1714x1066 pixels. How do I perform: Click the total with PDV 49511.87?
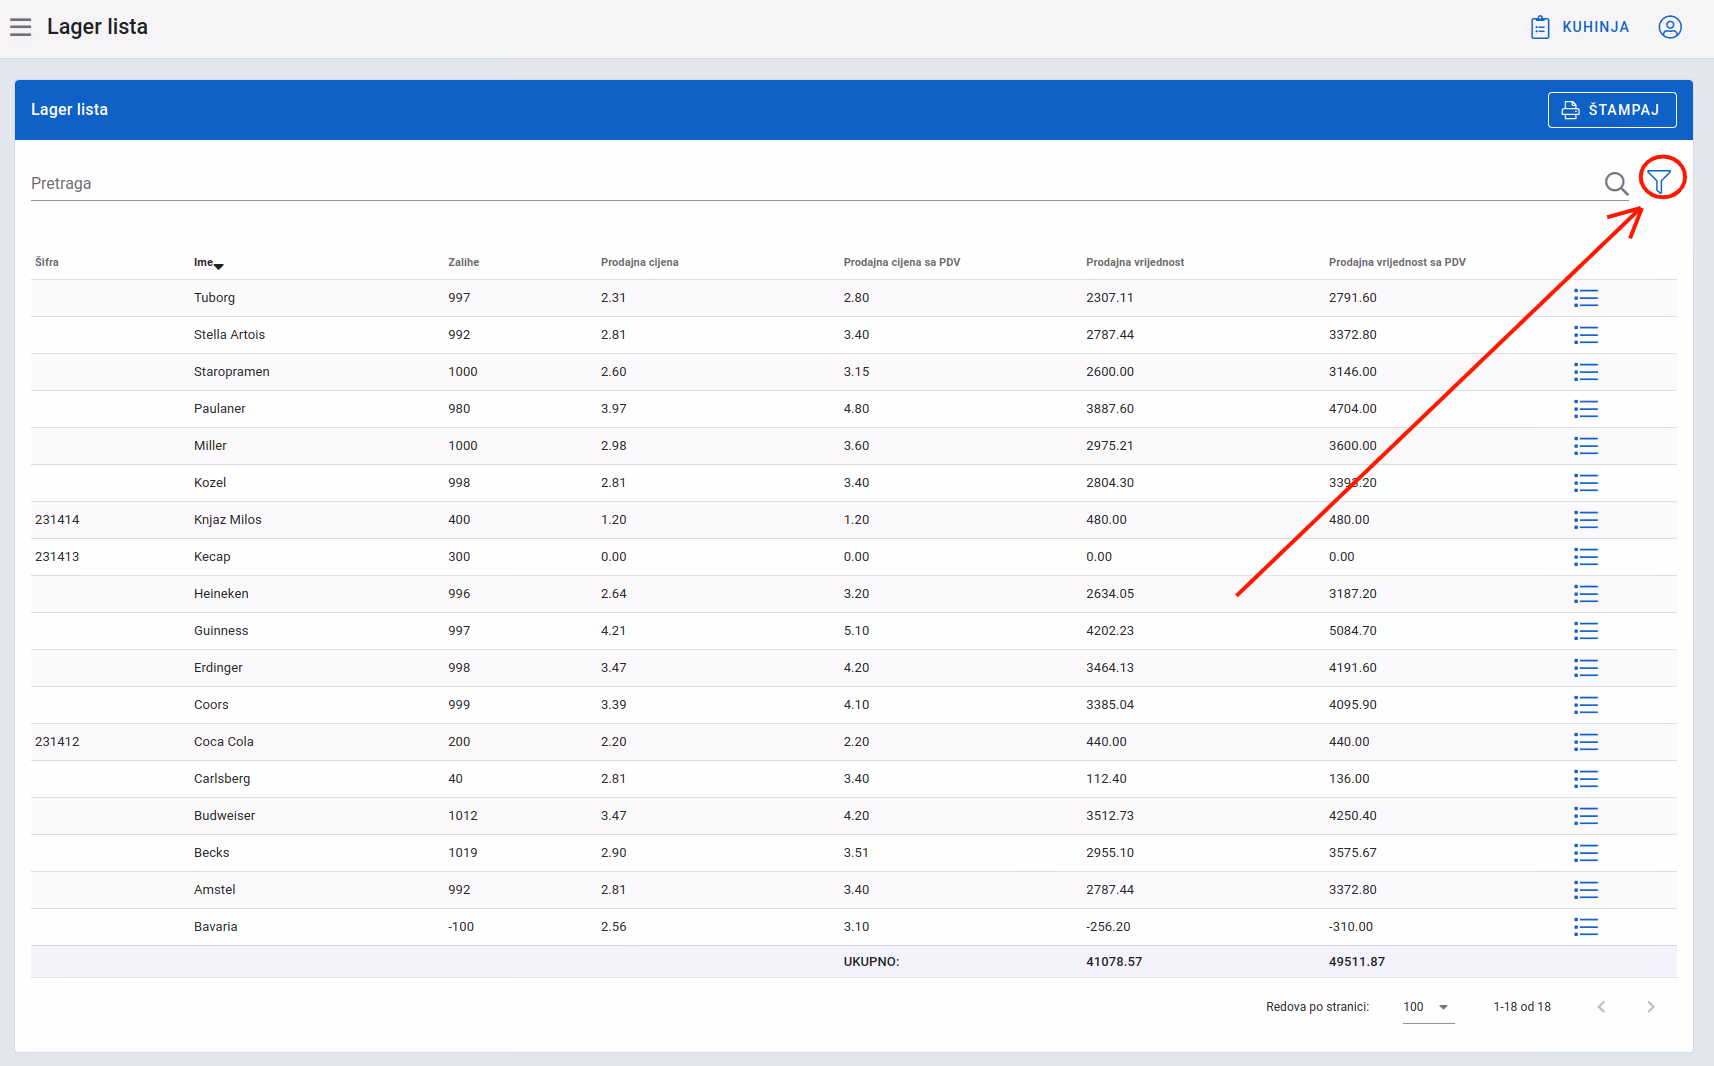tap(1357, 962)
